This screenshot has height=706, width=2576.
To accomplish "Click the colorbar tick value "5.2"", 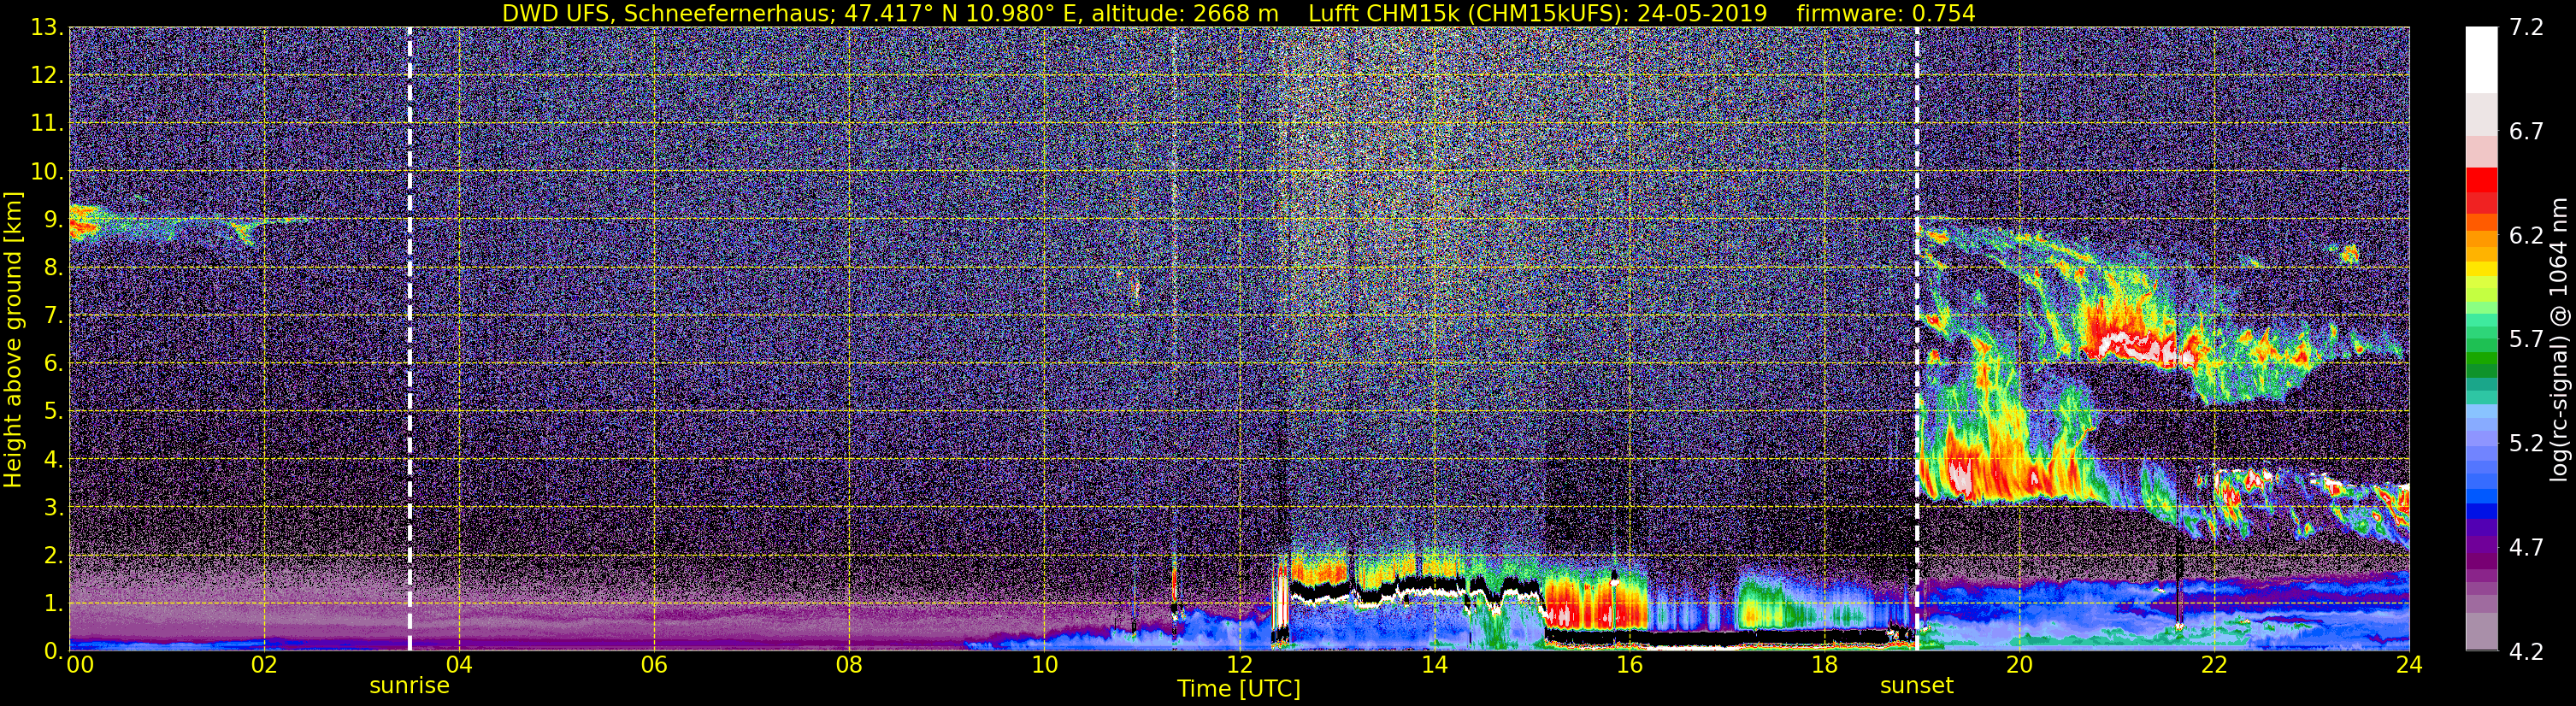I will [x=2526, y=443].
